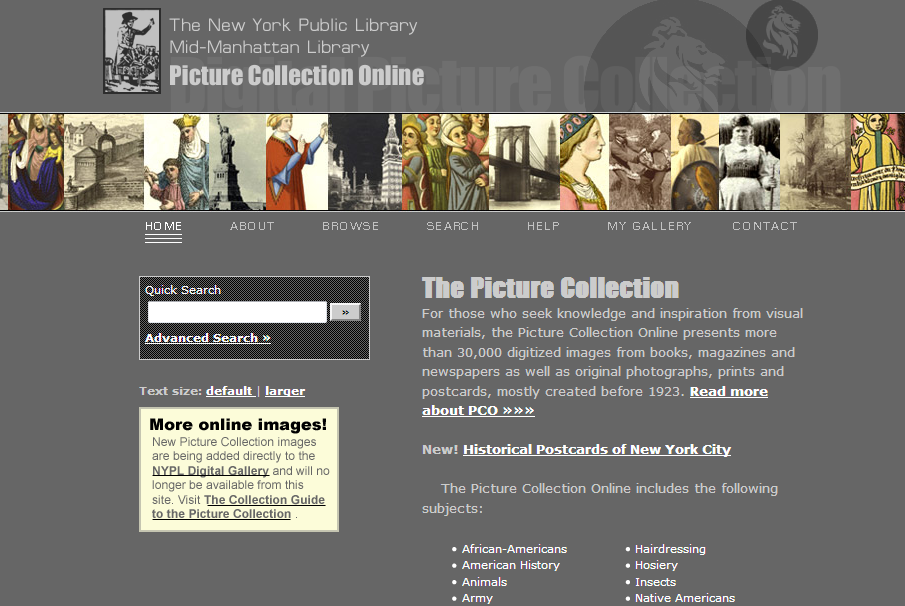Click the small lion emblem in header
905x606 pixels.
781,35
